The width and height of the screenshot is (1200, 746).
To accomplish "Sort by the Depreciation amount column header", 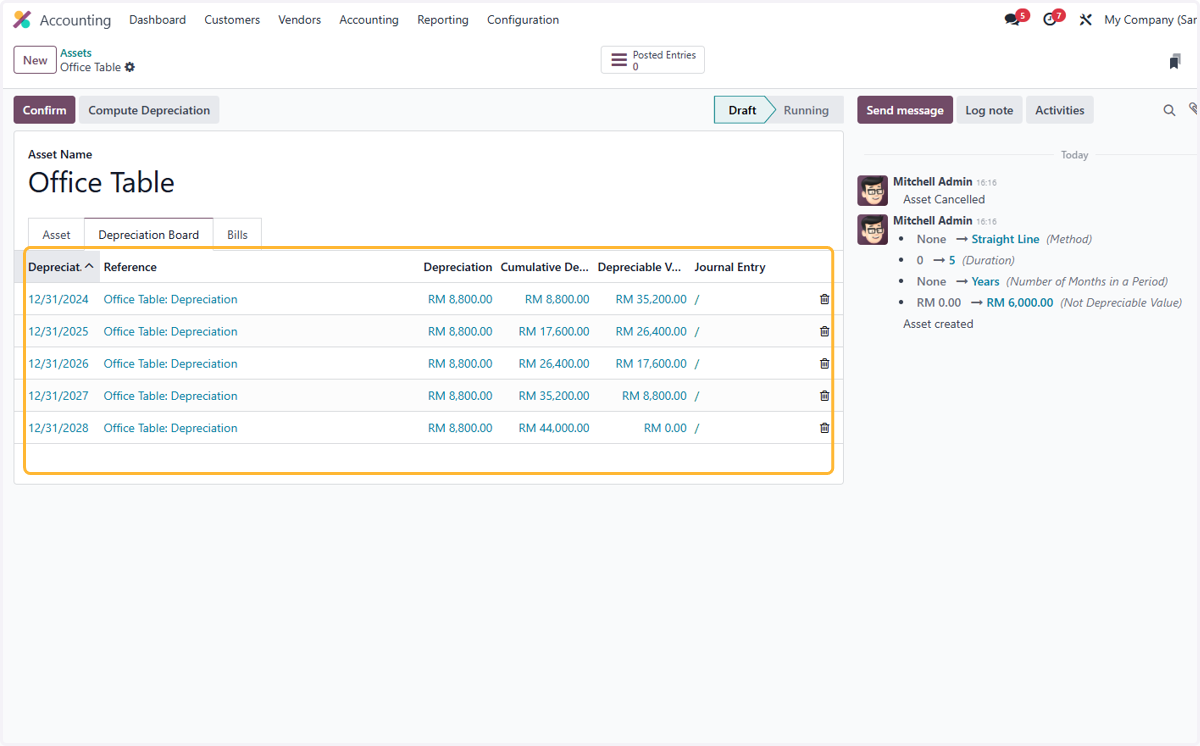I will click(x=458, y=267).
